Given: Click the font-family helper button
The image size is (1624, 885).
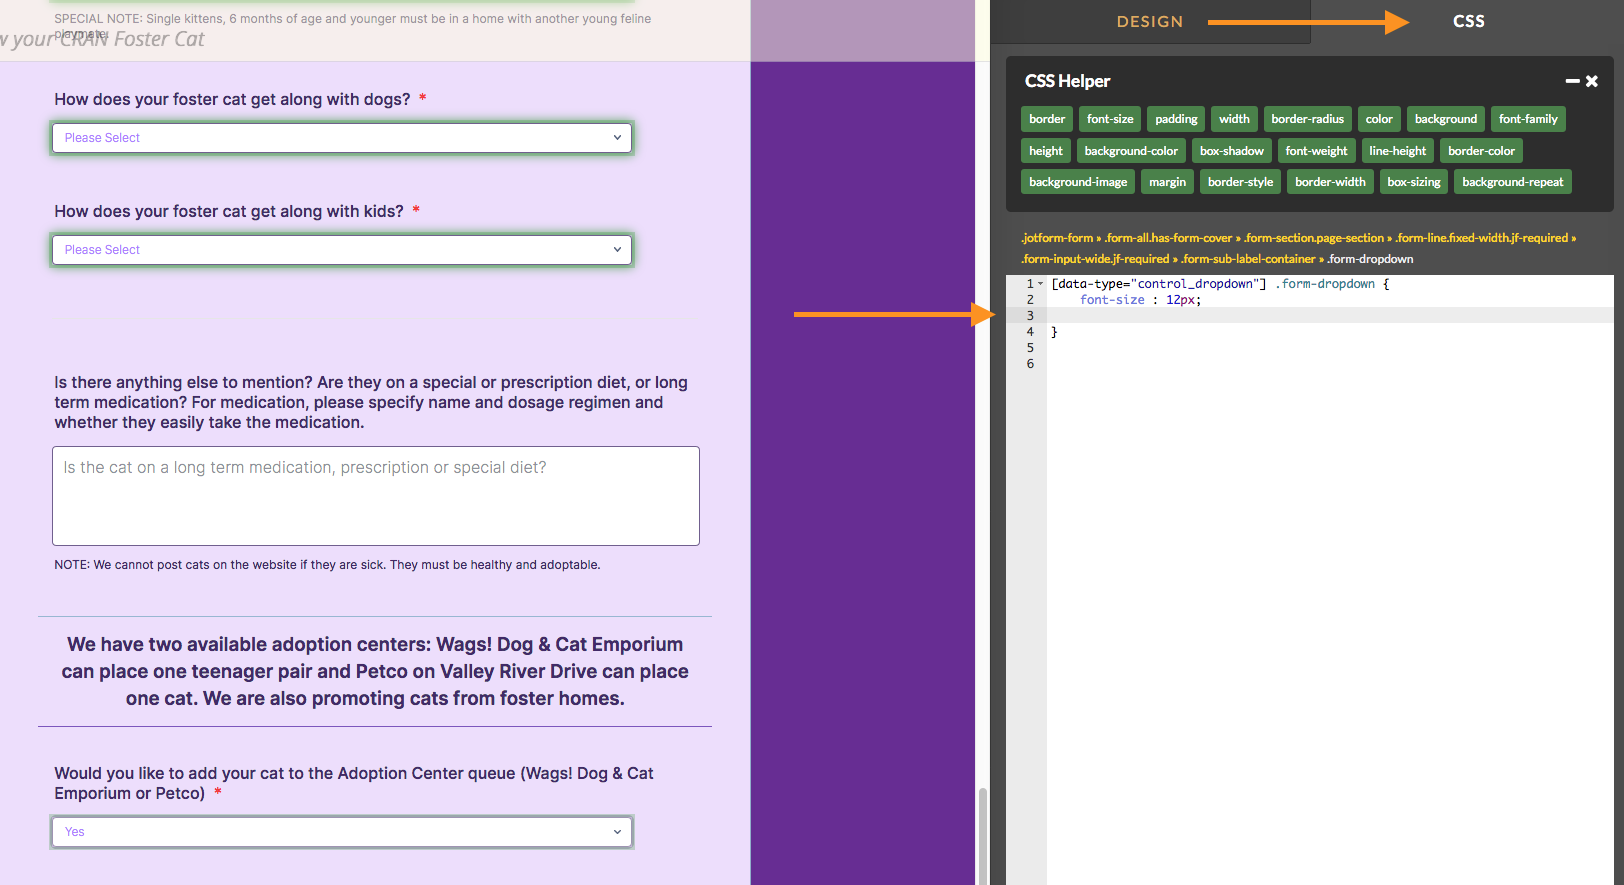Looking at the screenshot, I should pyautogui.click(x=1527, y=119).
